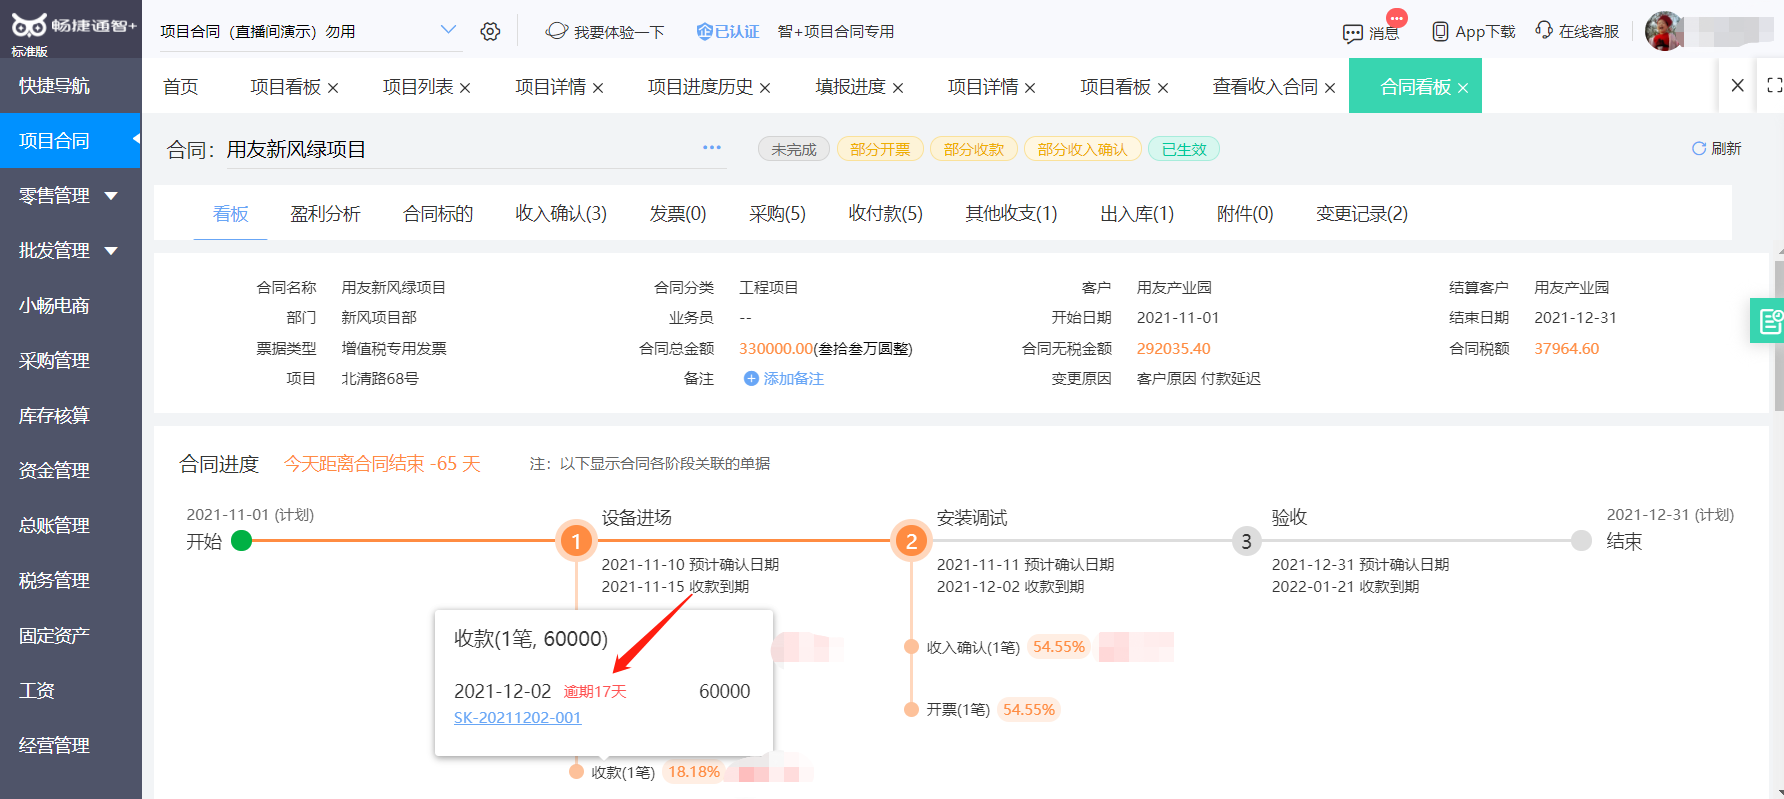Click the plus icon to 添加备注

pos(751,378)
